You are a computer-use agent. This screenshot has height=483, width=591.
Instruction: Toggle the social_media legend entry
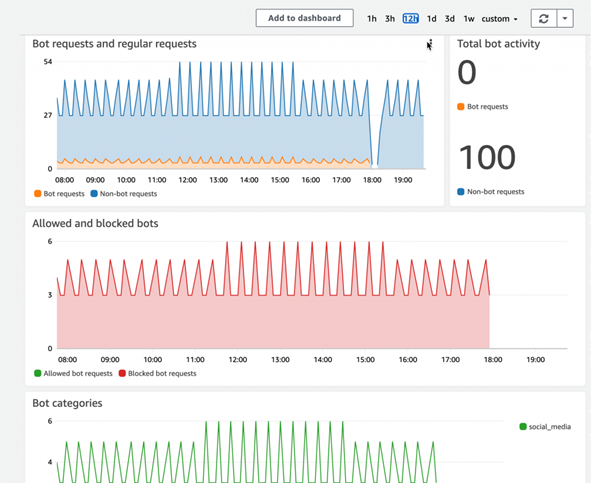point(545,427)
